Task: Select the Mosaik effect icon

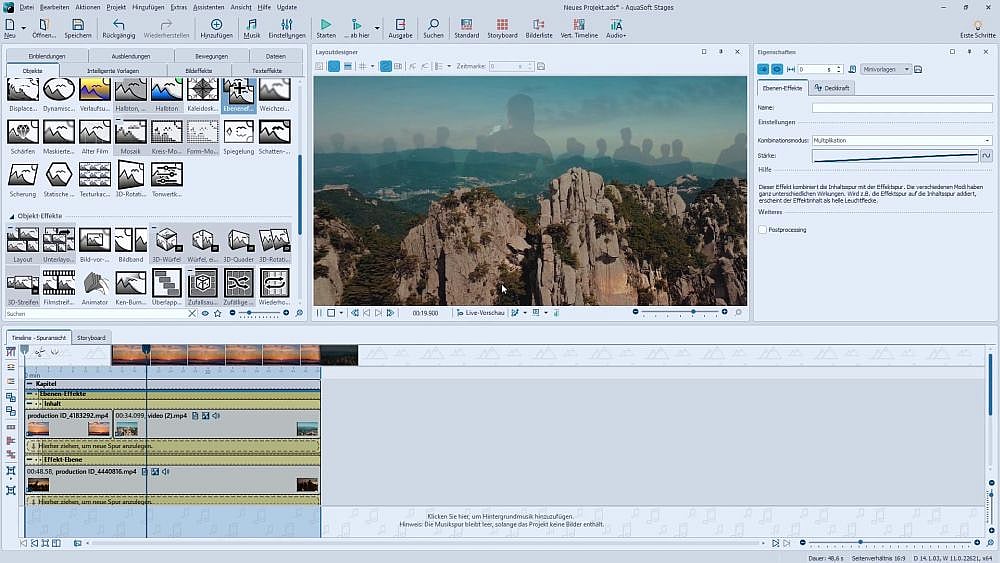Action: tap(131, 132)
